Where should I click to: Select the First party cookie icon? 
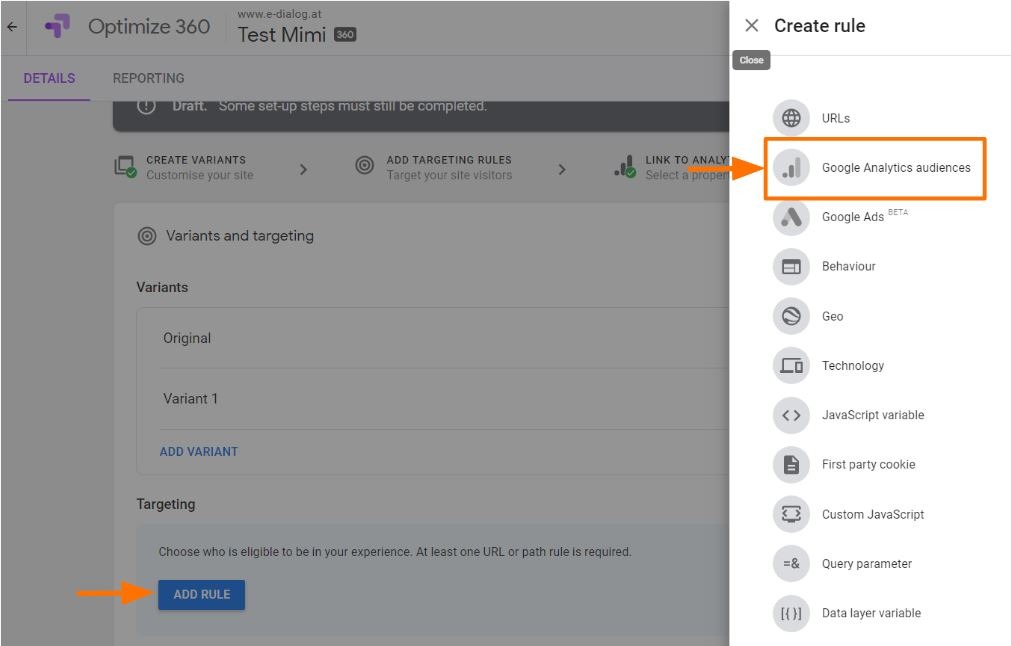[791, 465]
